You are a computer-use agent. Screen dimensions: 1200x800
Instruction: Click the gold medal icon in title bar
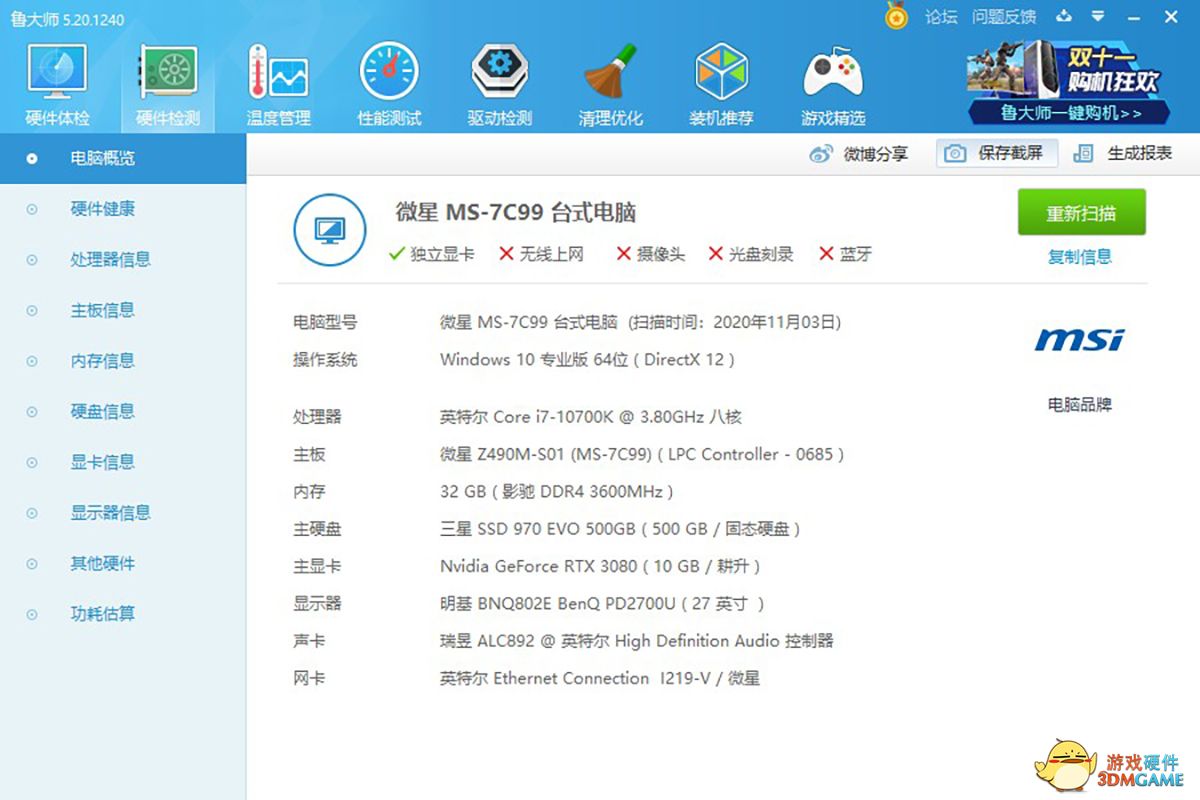(896, 17)
